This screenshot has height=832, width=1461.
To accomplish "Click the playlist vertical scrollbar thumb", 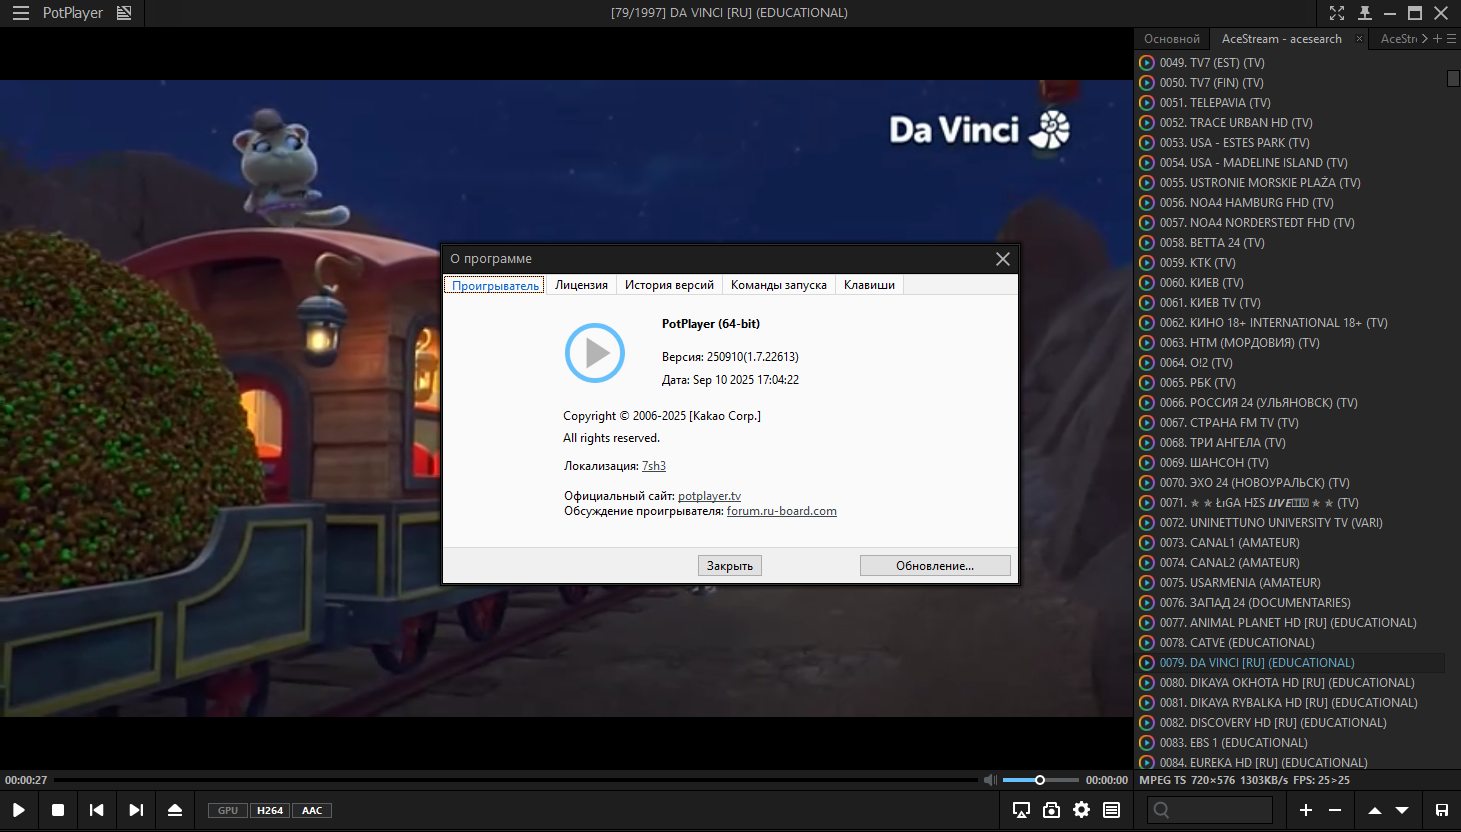I will pyautogui.click(x=1453, y=78).
